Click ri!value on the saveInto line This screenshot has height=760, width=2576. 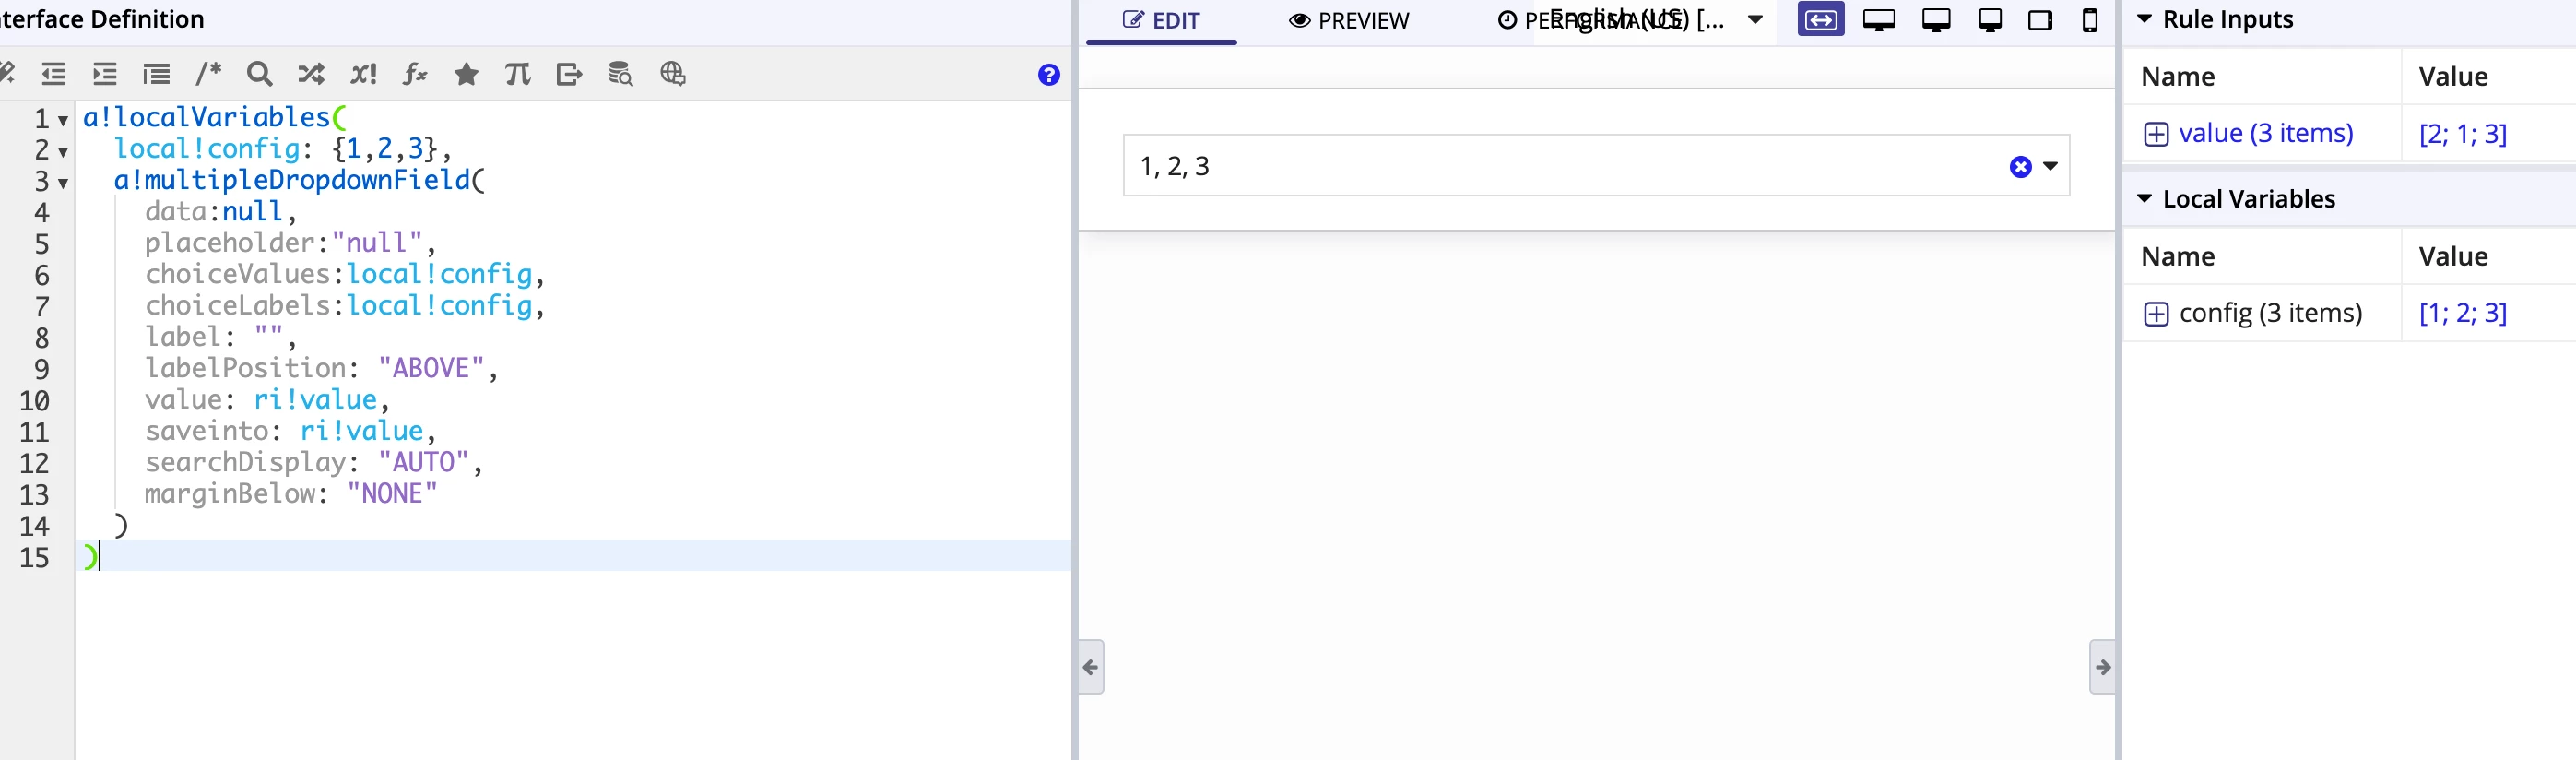(x=361, y=431)
